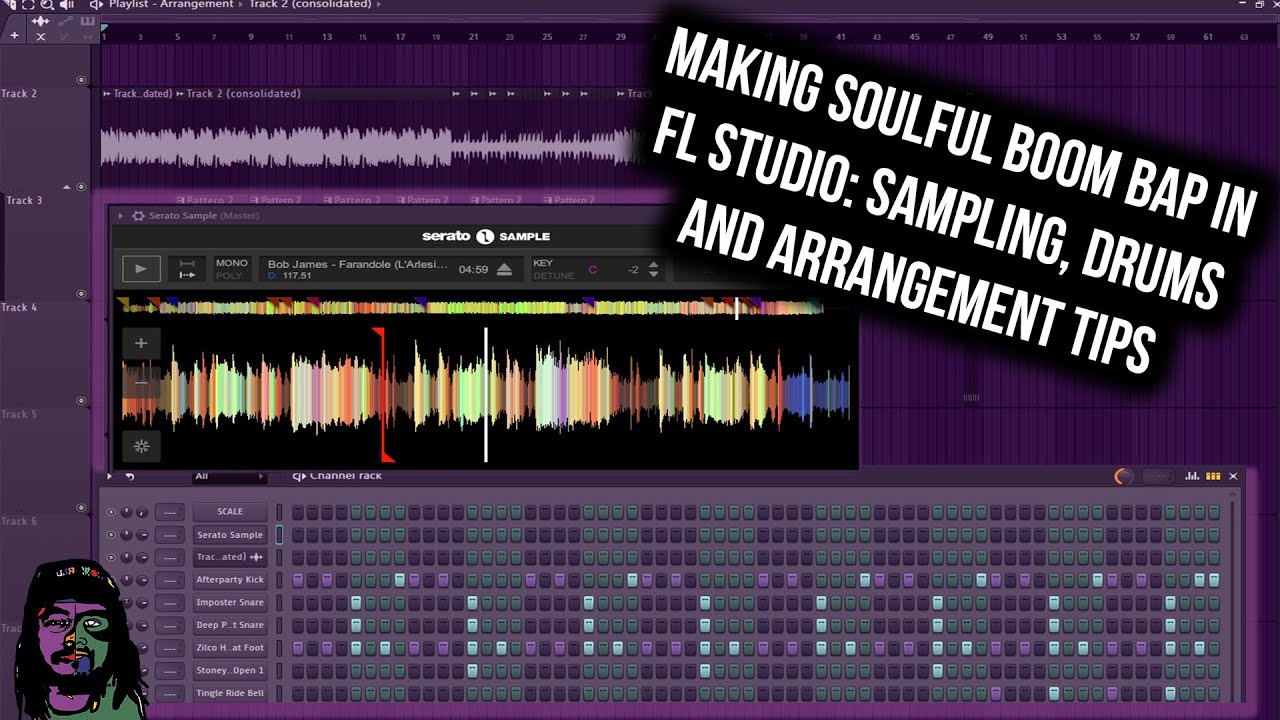Viewport: 1280px width, 720px height.
Task: Adjust the SCALE channel panning knob
Action: click(x=127, y=512)
